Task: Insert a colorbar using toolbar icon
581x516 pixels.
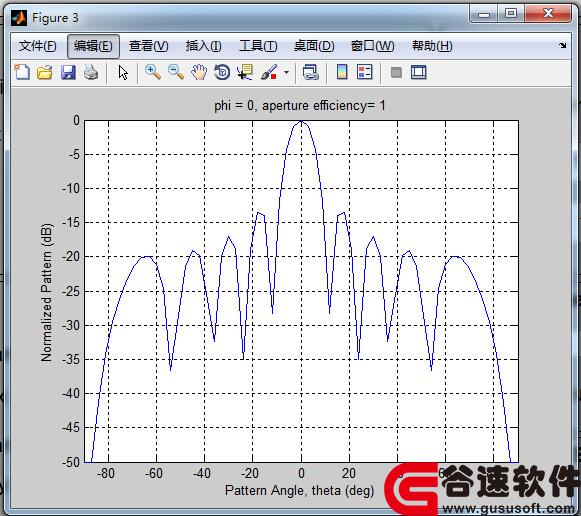Action: (x=342, y=72)
